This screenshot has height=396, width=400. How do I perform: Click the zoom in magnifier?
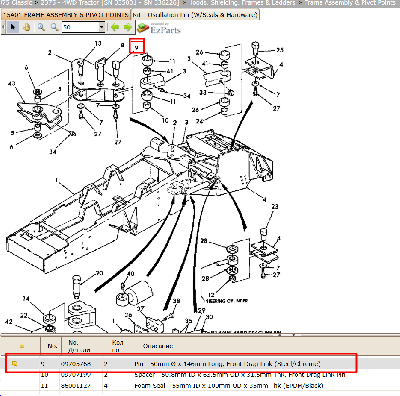tap(41, 27)
